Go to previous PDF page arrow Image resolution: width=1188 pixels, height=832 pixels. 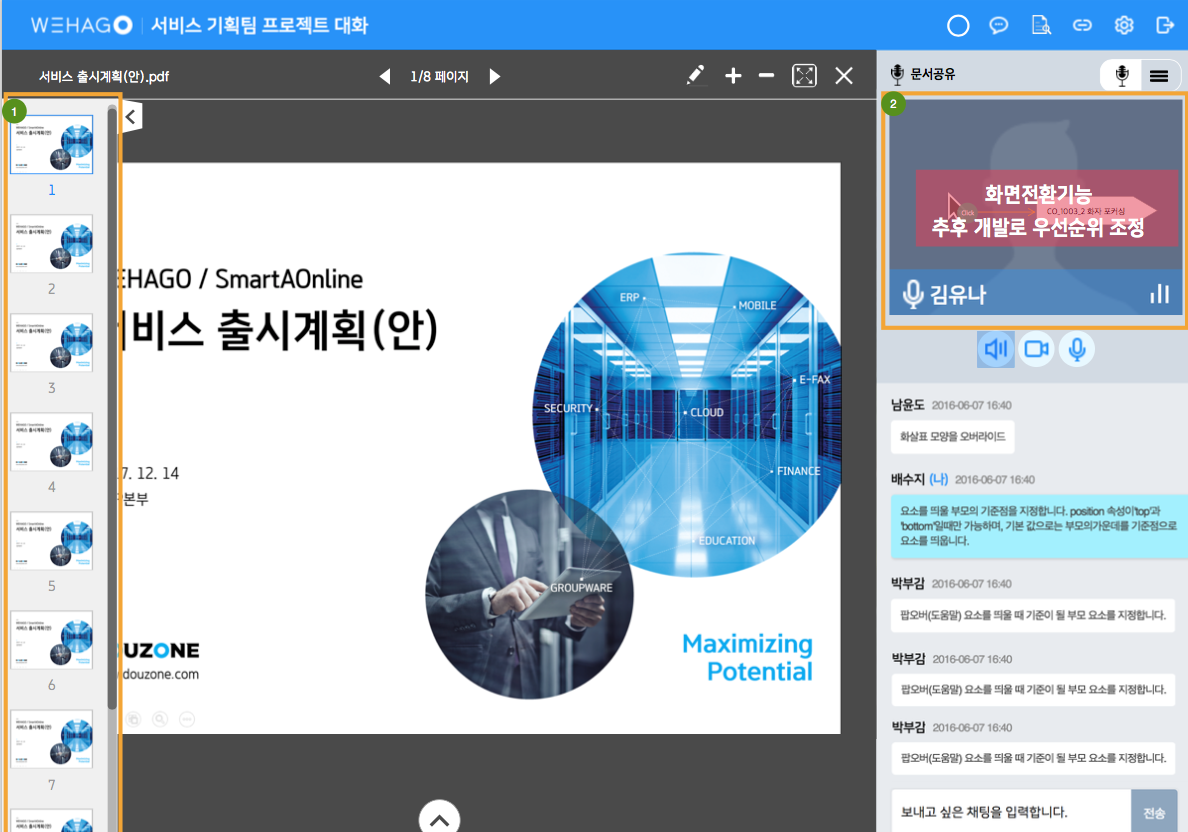click(385, 77)
